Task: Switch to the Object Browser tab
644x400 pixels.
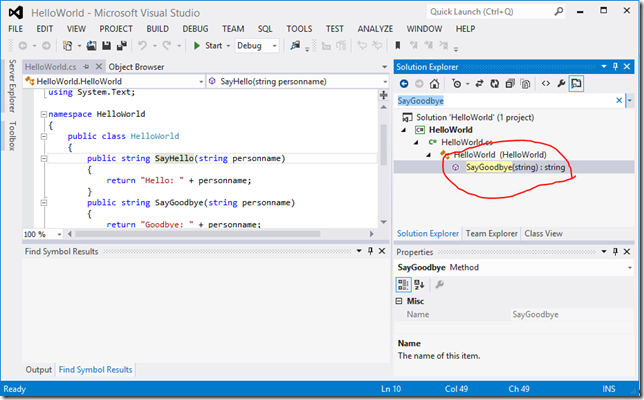Action: 136,67
